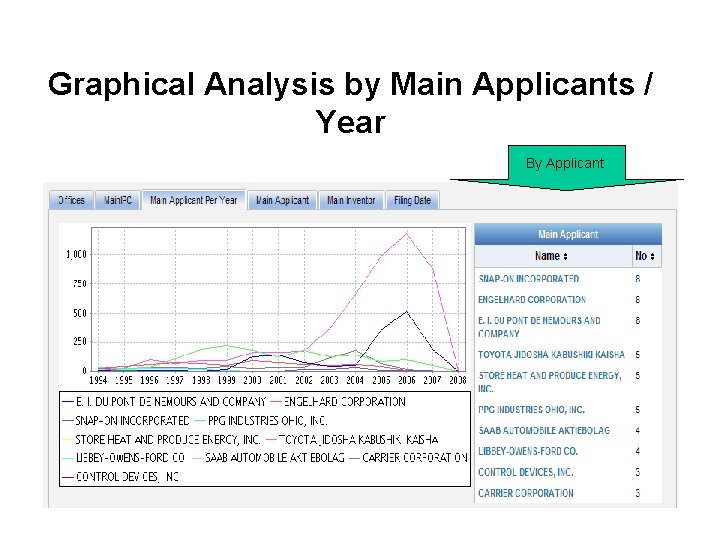Click CONTROL DEVICES, INC. table link

[x=526, y=472]
